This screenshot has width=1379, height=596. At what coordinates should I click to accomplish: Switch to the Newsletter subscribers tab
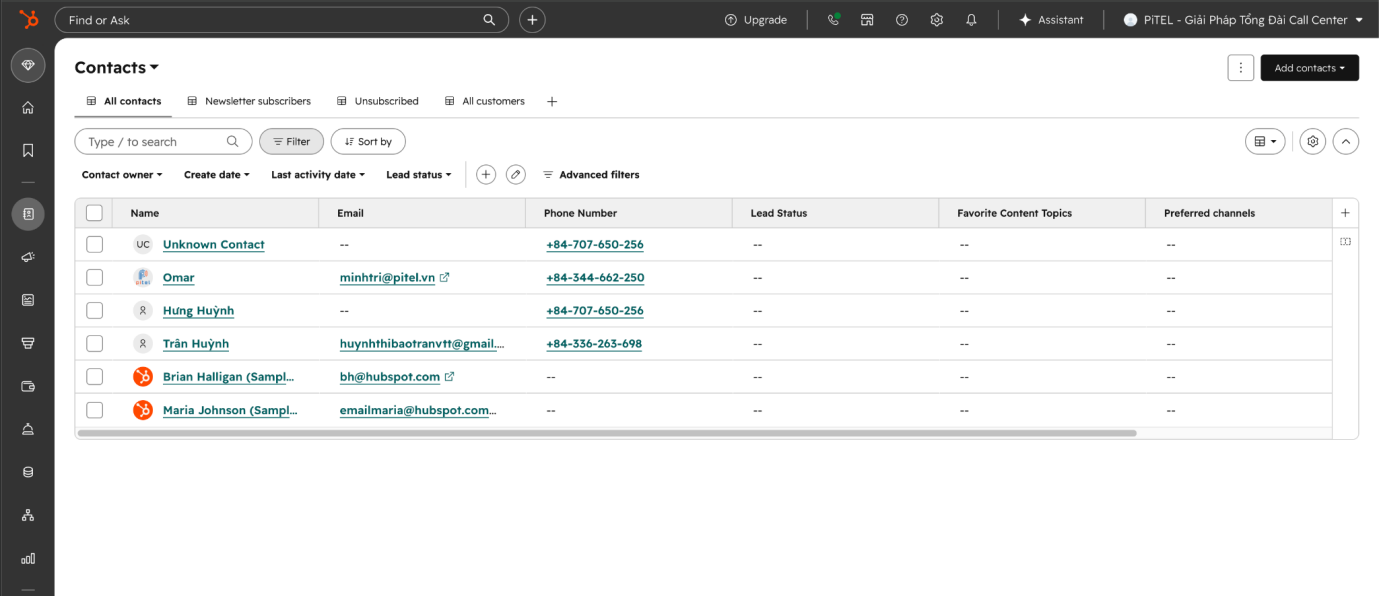(x=249, y=101)
